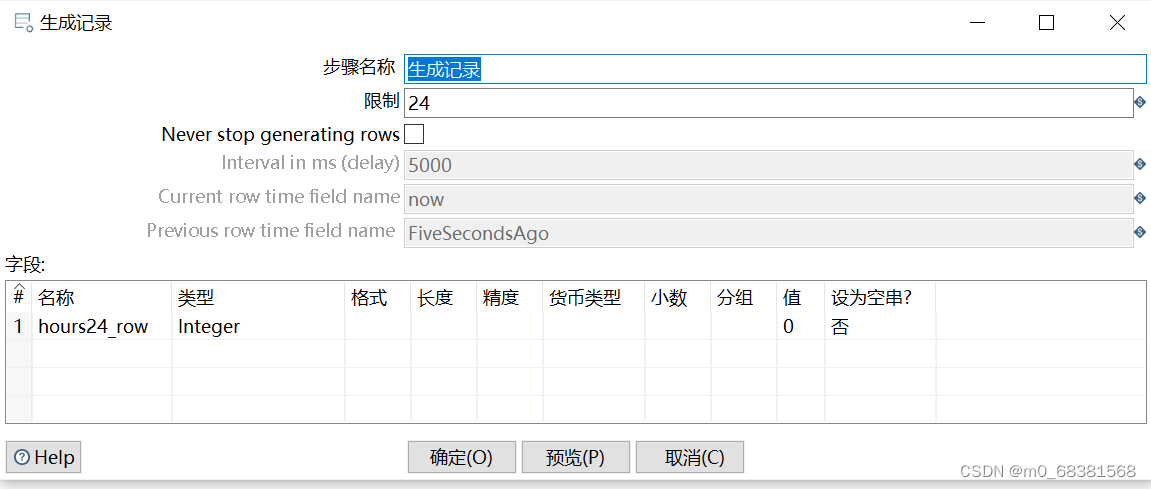The width and height of the screenshot is (1151, 489).
Task: Click the 值 column header
Action: point(801,297)
